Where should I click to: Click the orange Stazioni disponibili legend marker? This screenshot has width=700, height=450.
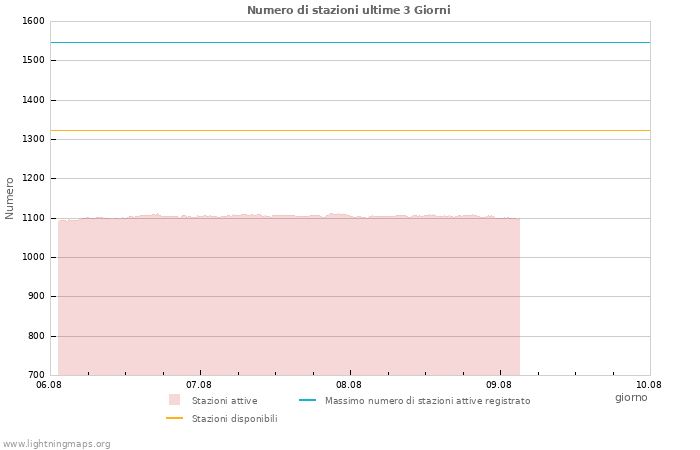[x=174, y=418]
